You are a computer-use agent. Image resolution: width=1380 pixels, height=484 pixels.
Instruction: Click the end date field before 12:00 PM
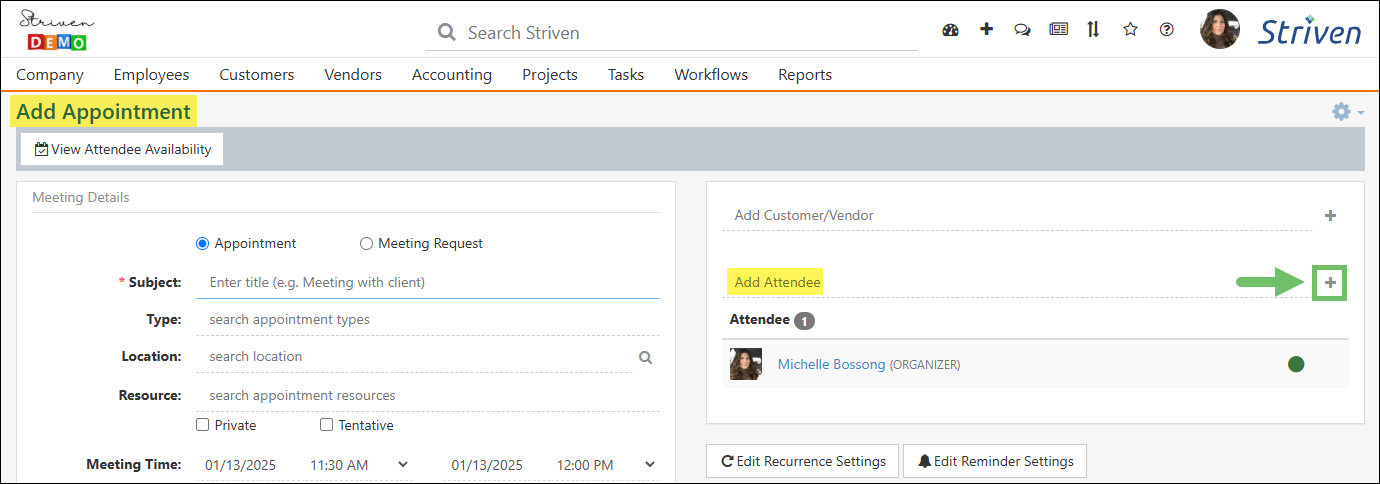pos(487,465)
